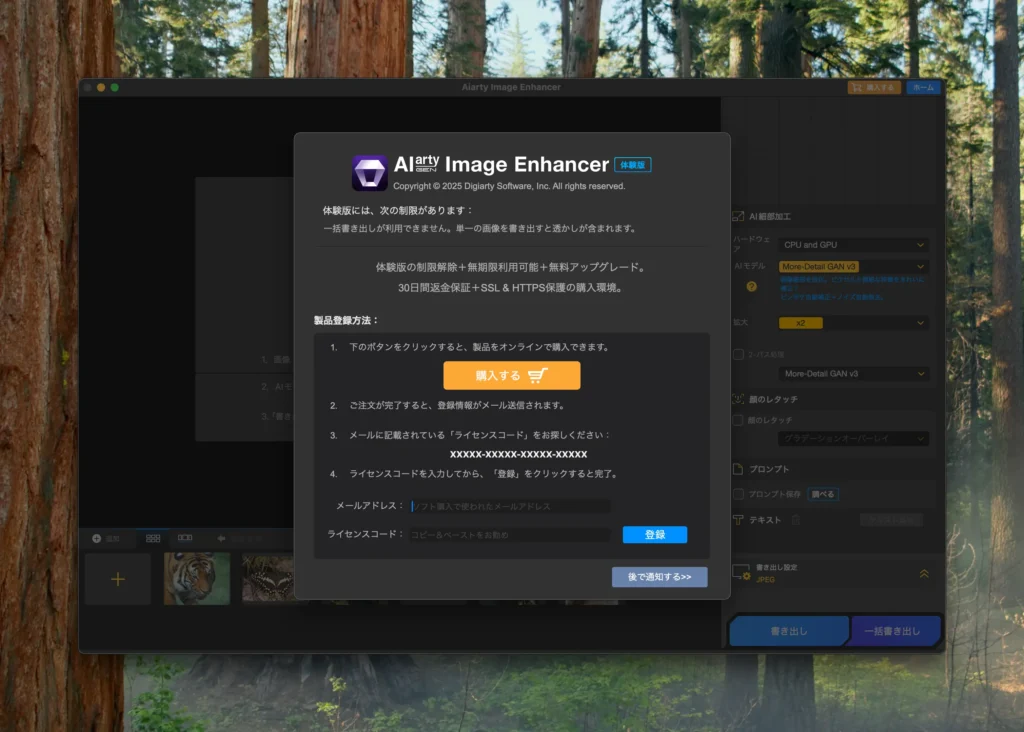Go to ホーム in the top bar
The image size is (1024, 732).
[x=922, y=87]
